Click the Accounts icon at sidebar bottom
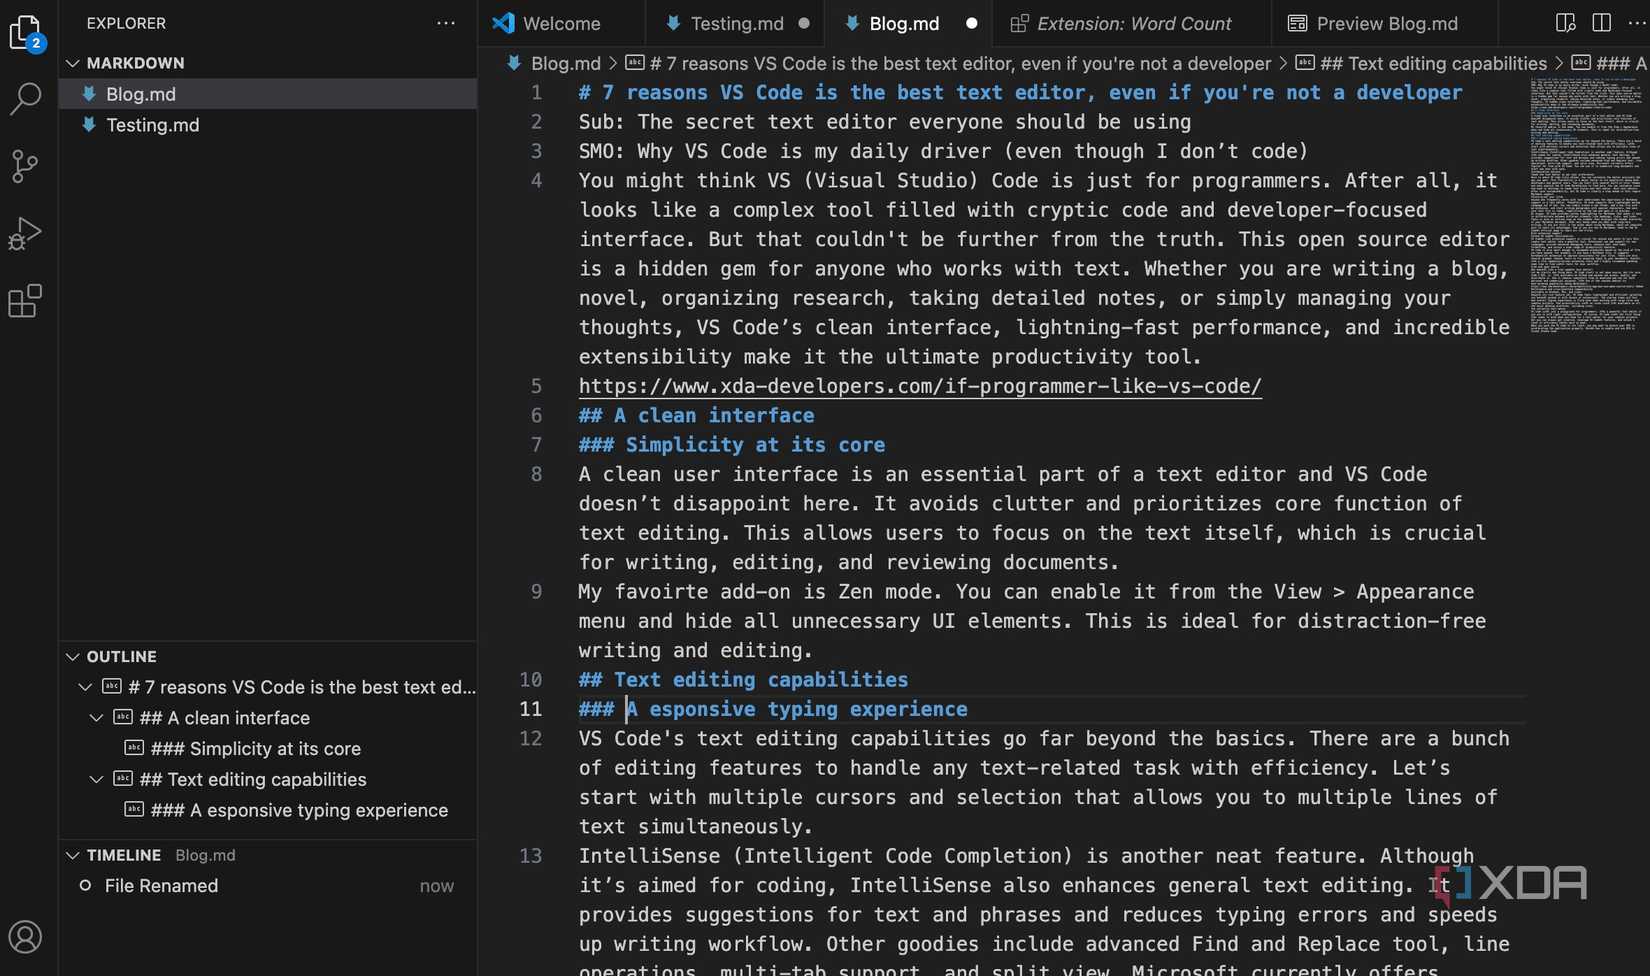The height and width of the screenshot is (976, 1650). pyautogui.click(x=25, y=937)
